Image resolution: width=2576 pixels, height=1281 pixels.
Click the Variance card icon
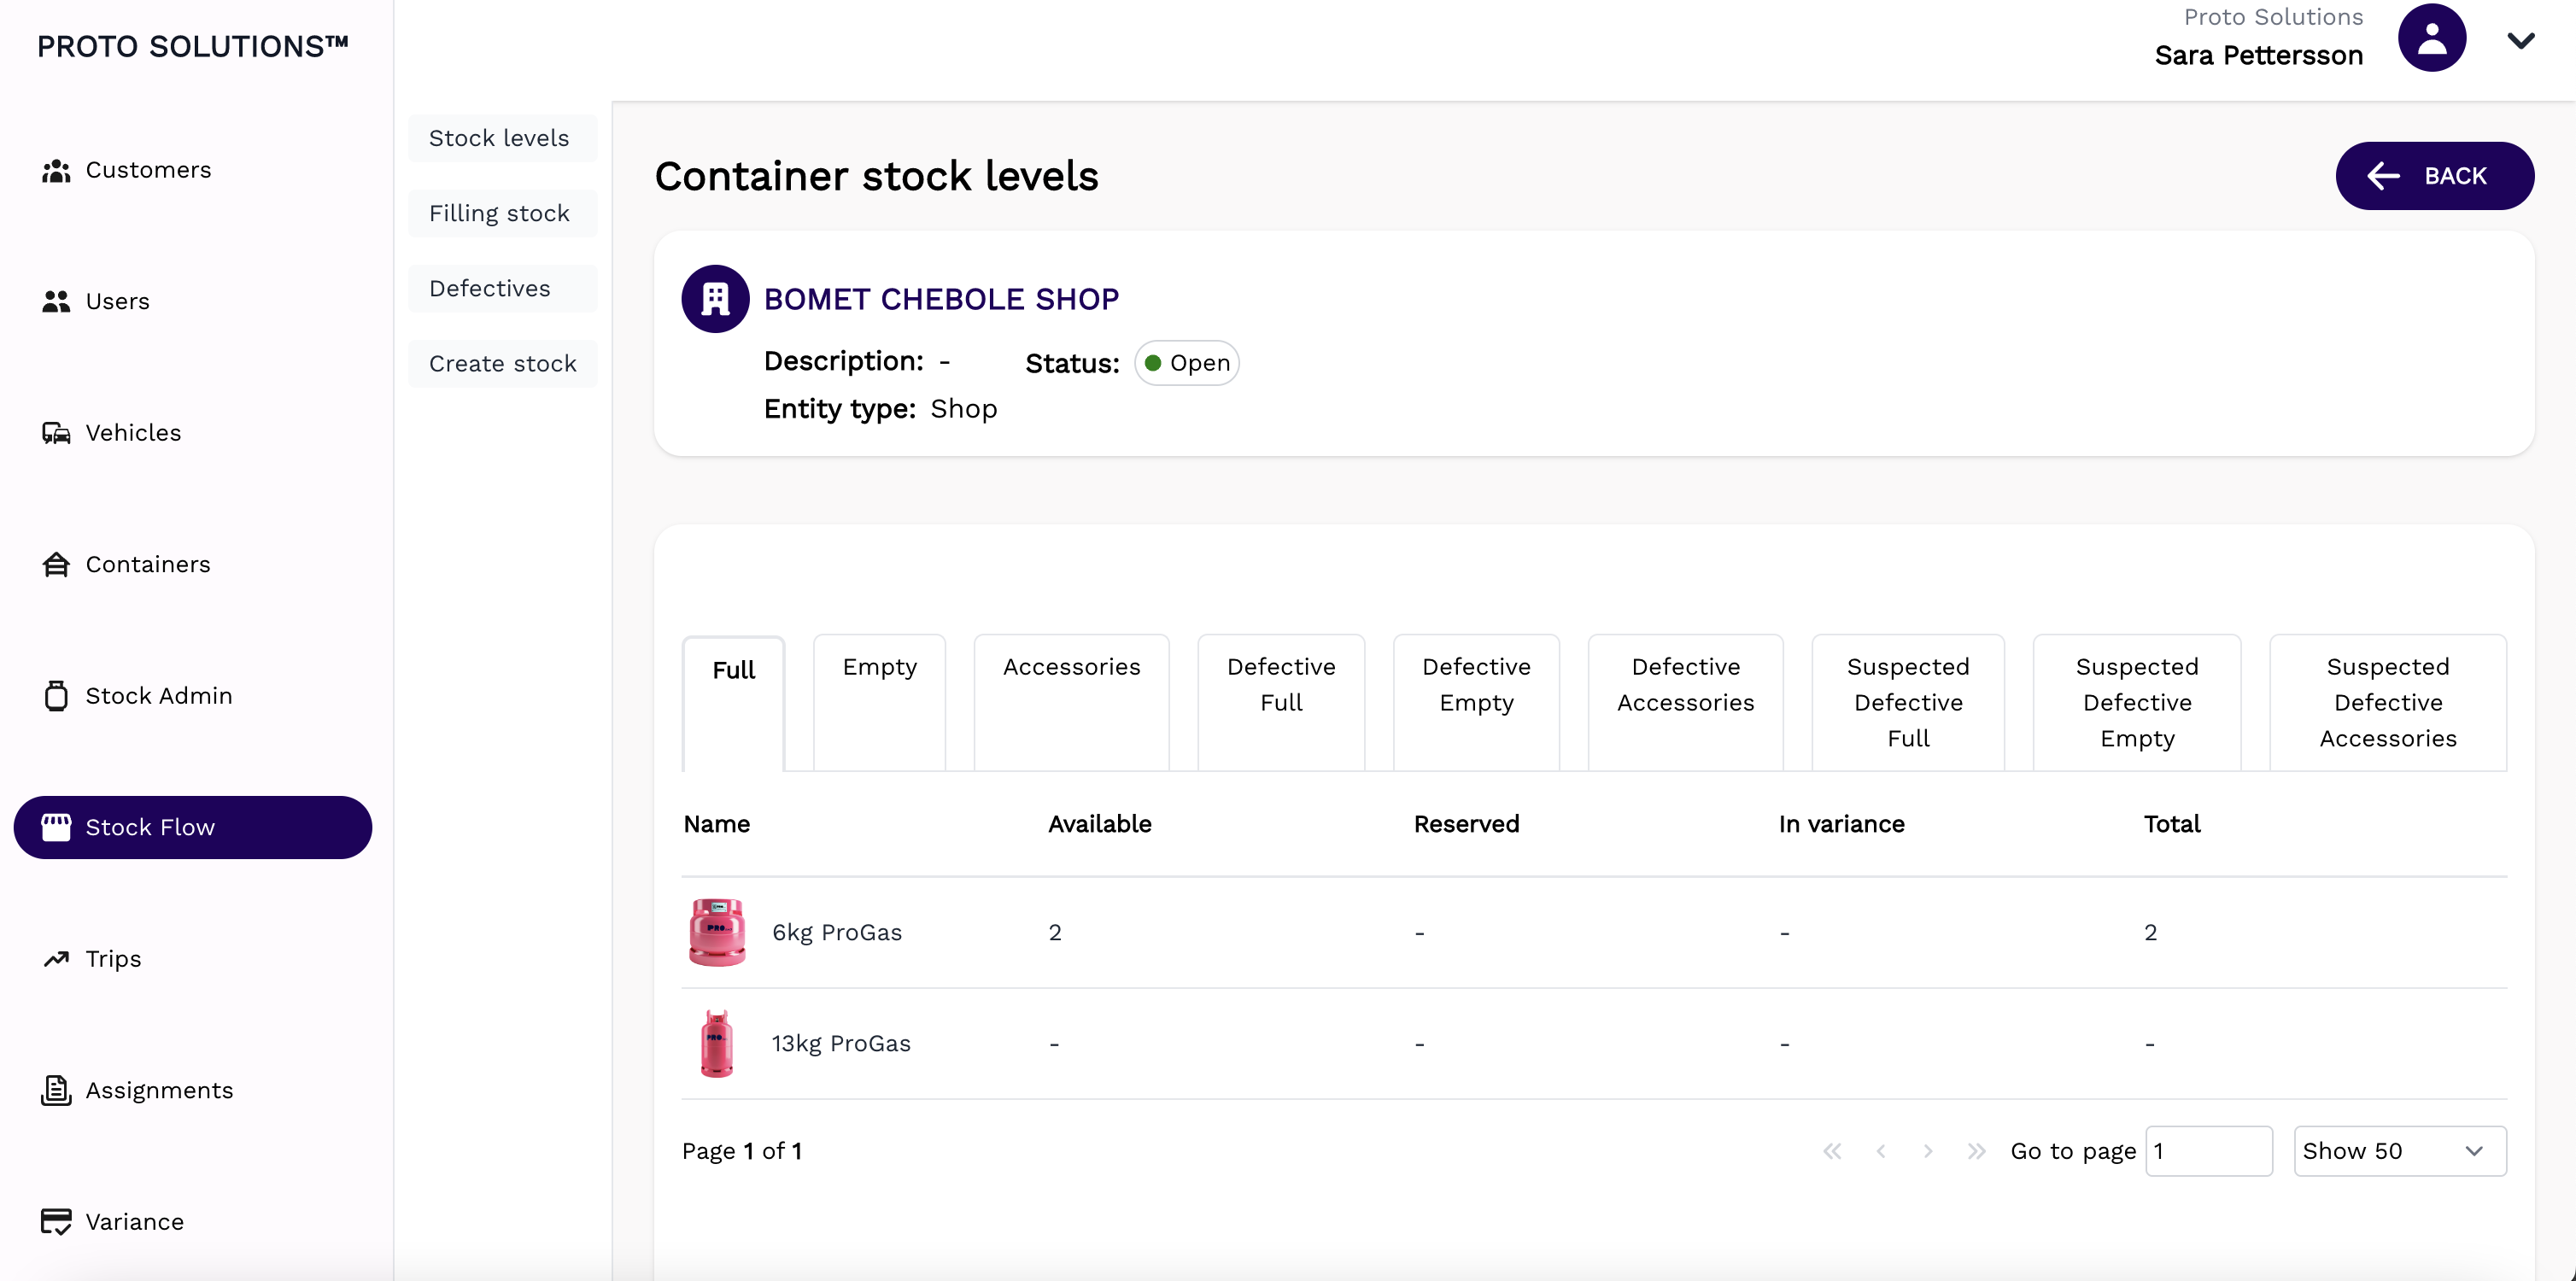point(56,1222)
